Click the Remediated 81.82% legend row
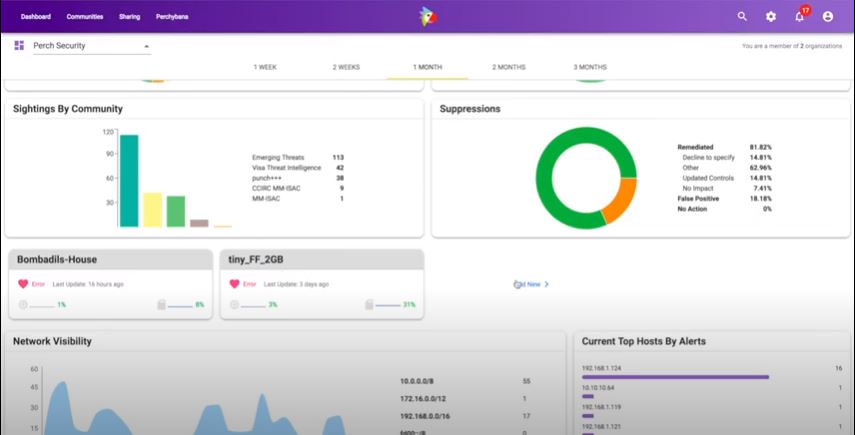This screenshot has width=855, height=435. (725, 147)
